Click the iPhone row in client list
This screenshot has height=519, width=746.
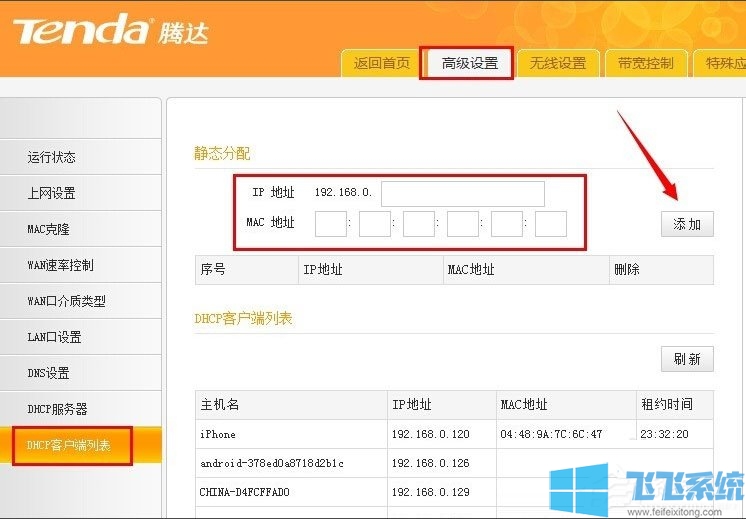290,434
